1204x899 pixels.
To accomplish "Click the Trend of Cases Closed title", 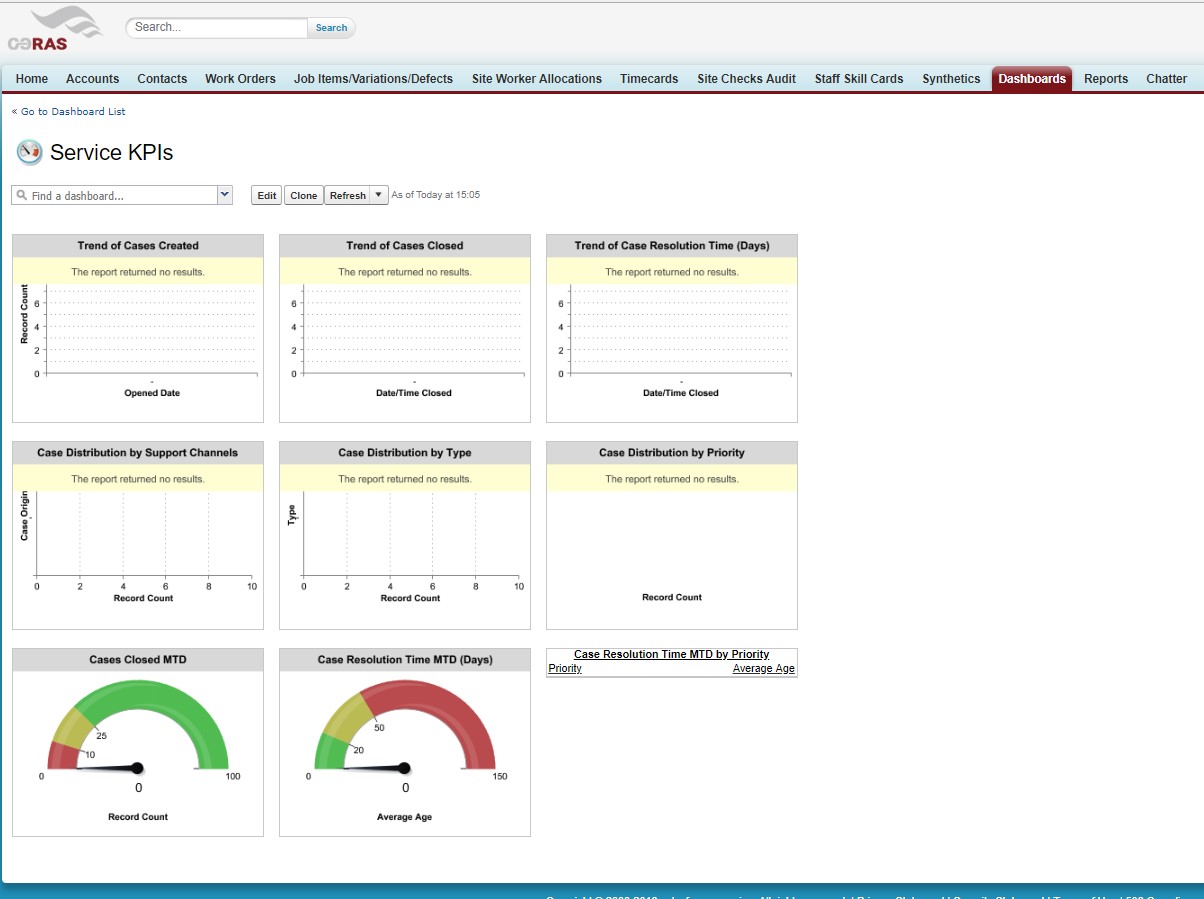I will pyautogui.click(x=405, y=246).
